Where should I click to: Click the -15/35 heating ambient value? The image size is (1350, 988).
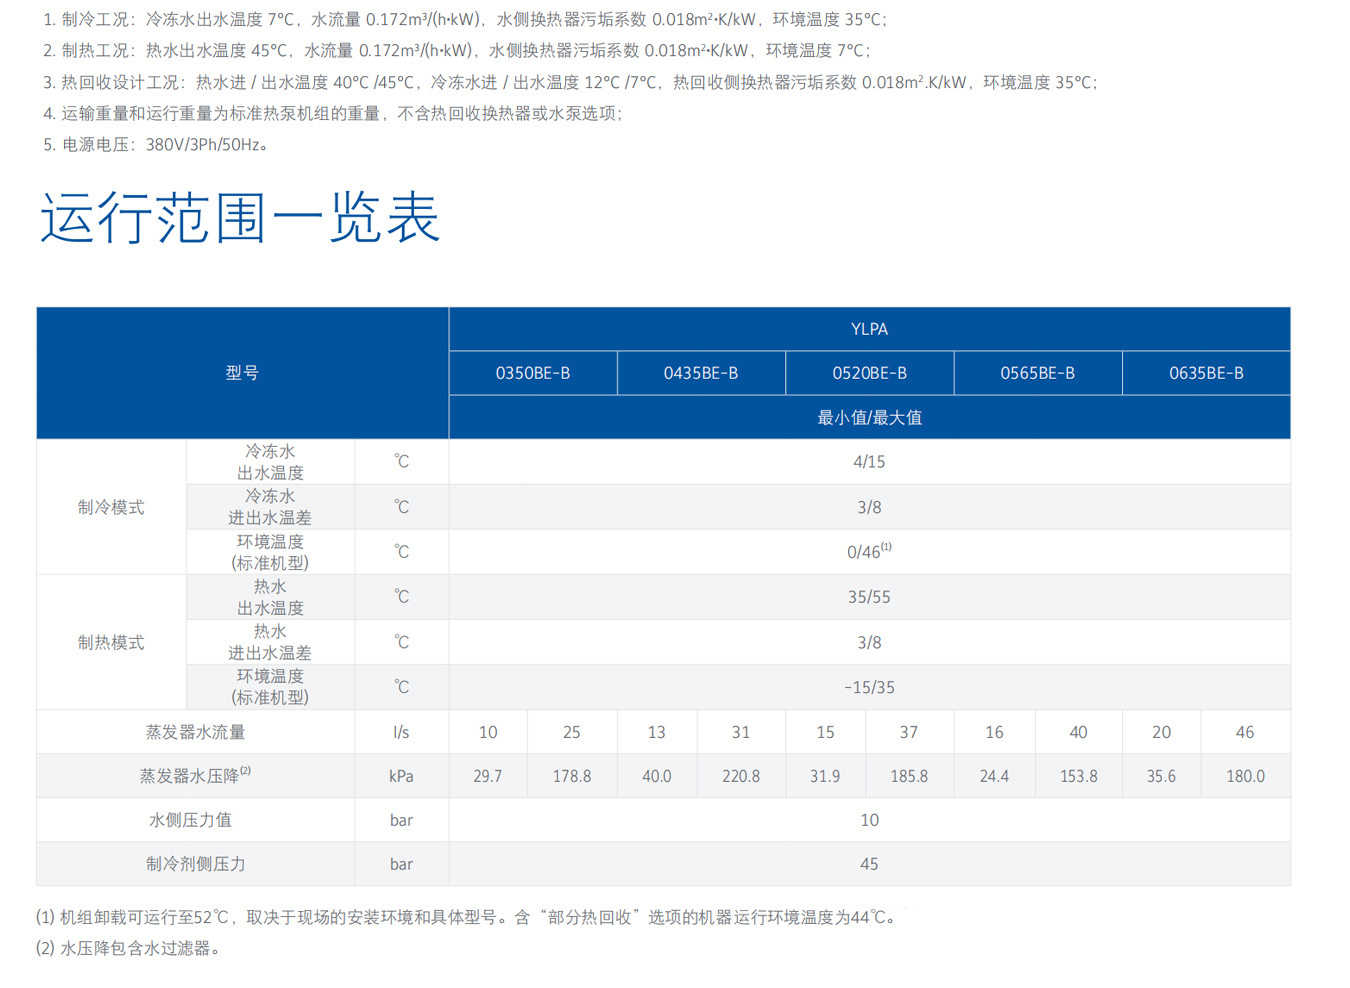pyautogui.click(x=869, y=687)
